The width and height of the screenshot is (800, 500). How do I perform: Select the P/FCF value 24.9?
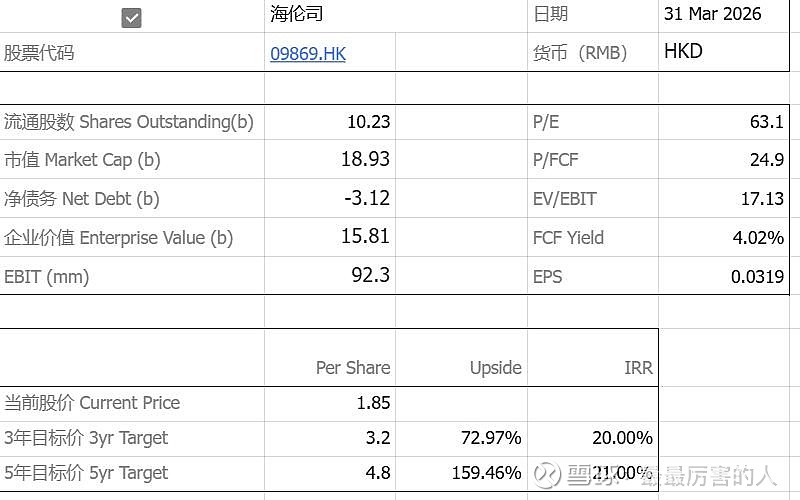(766, 160)
